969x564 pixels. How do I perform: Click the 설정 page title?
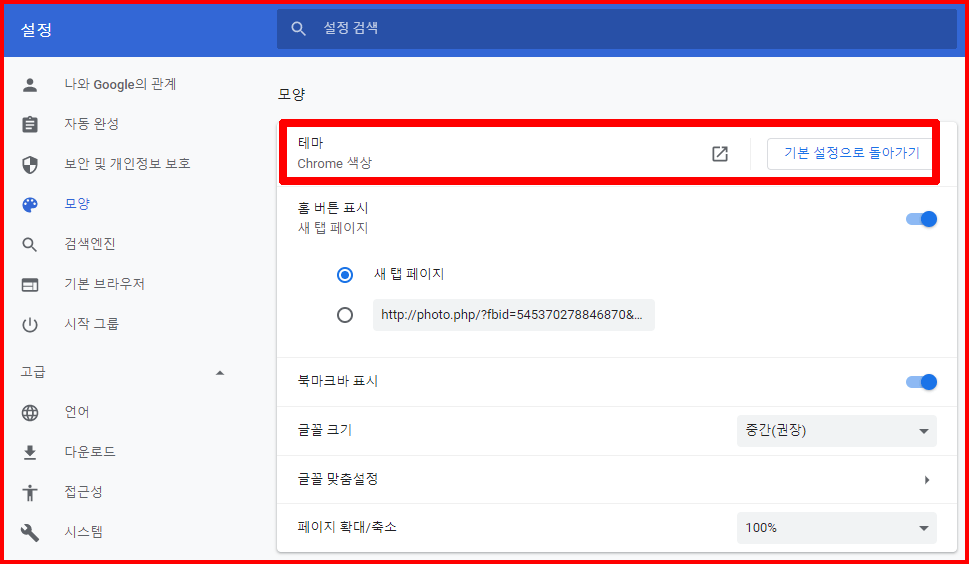[36, 29]
